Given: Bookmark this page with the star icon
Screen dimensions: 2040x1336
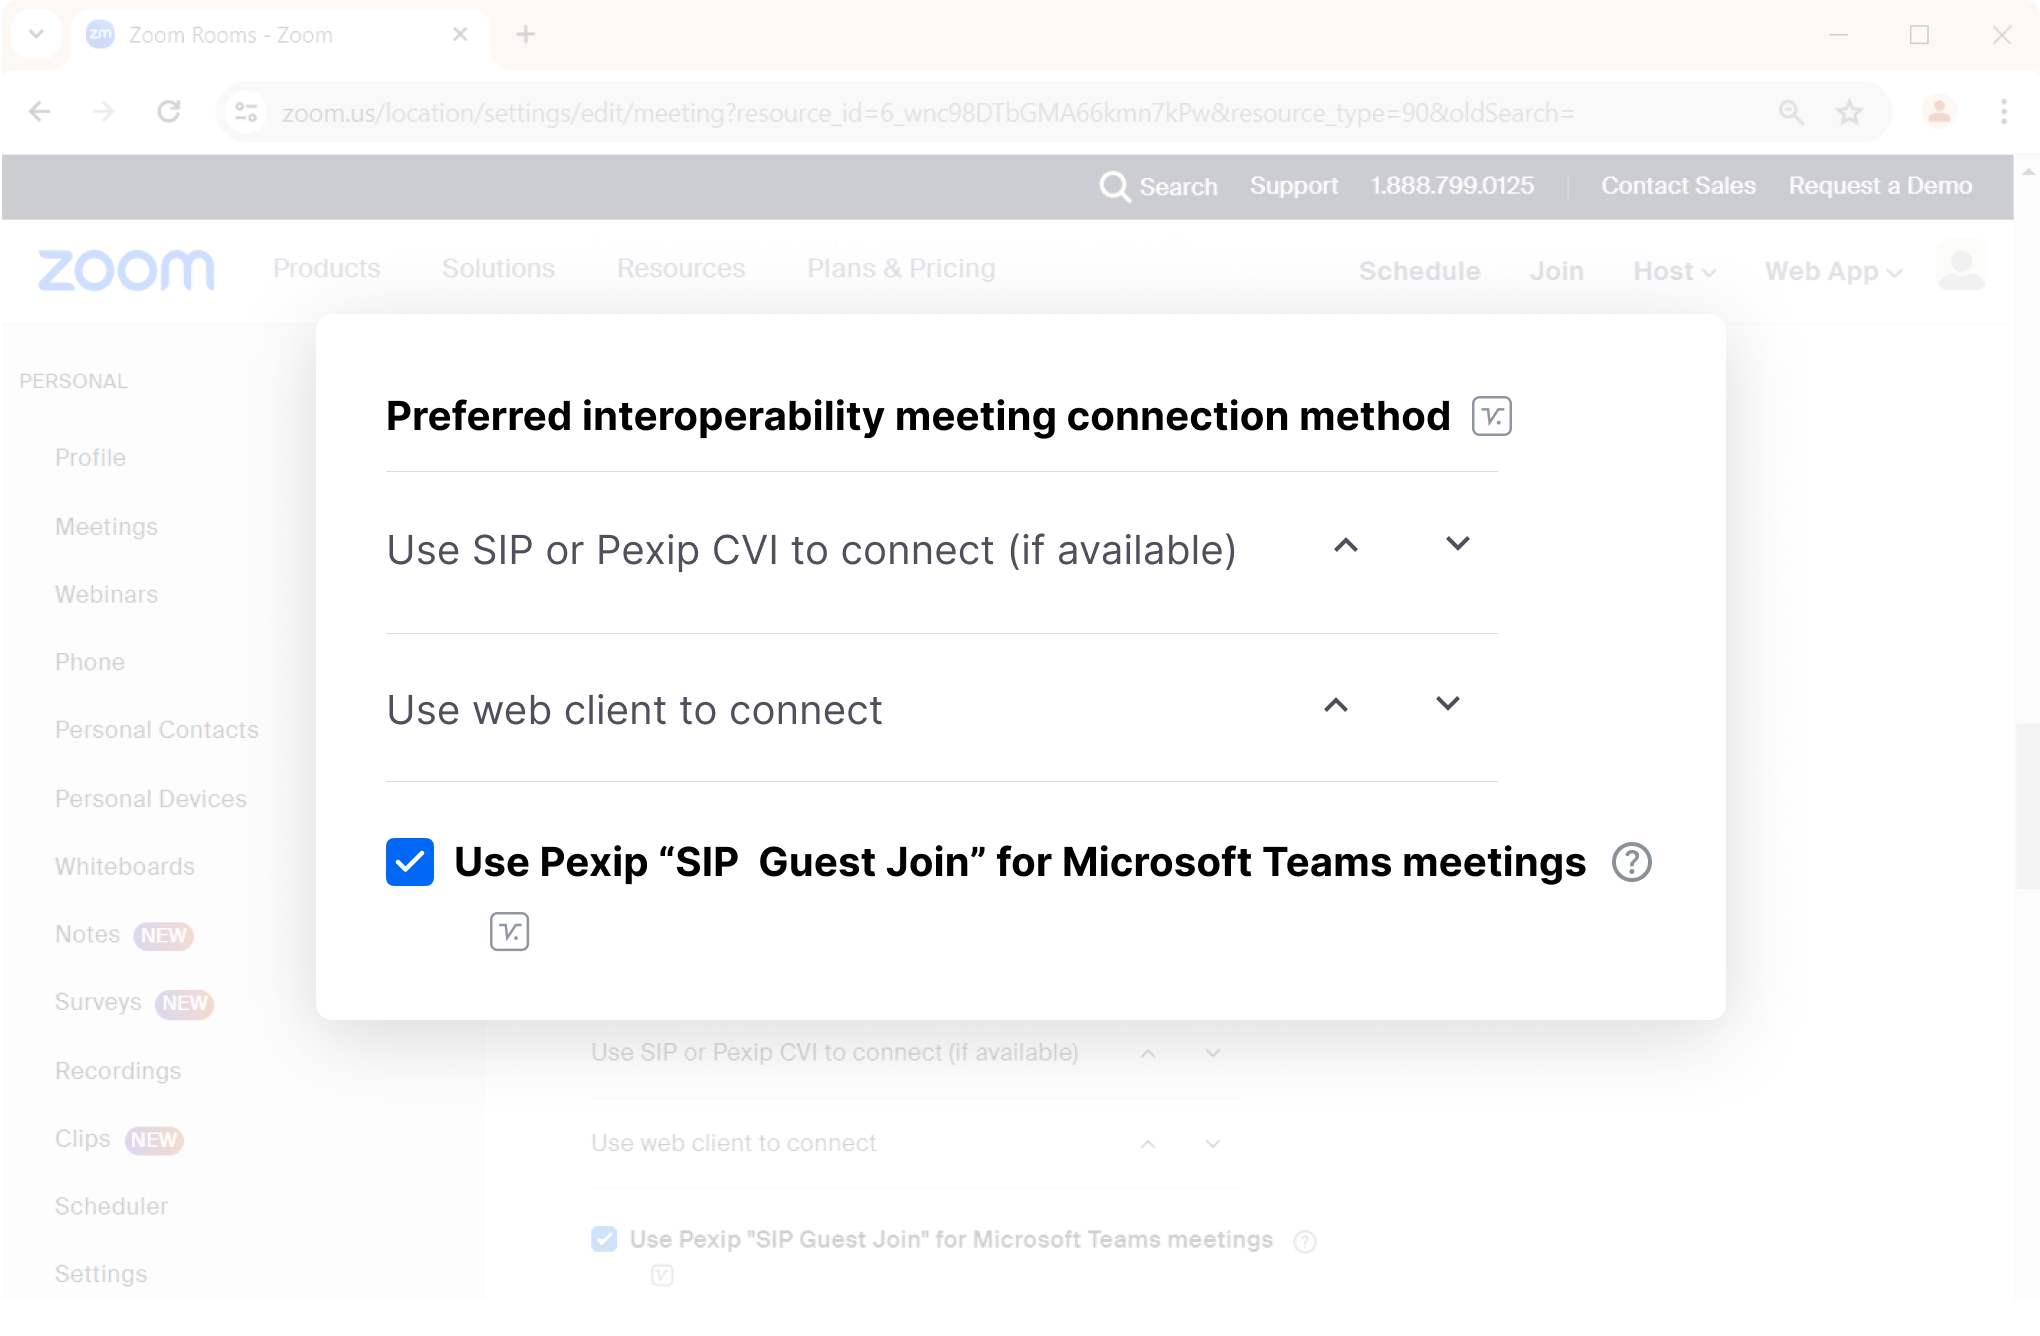Looking at the screenshot, I should 1849,112.
